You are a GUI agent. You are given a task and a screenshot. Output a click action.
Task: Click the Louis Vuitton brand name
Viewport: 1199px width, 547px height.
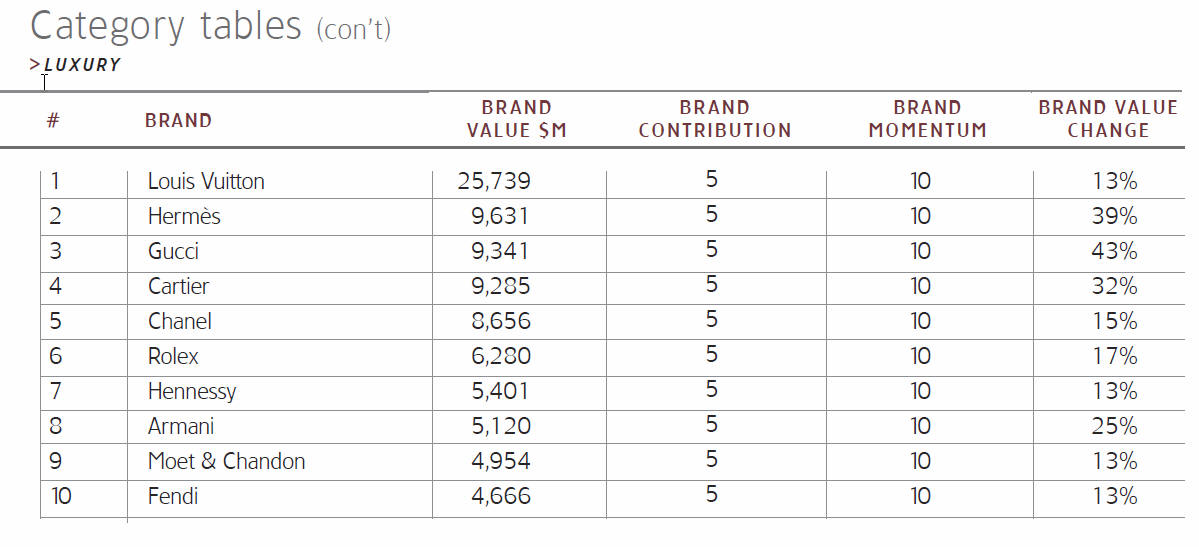pyautogui.click(x=206, y=182)
